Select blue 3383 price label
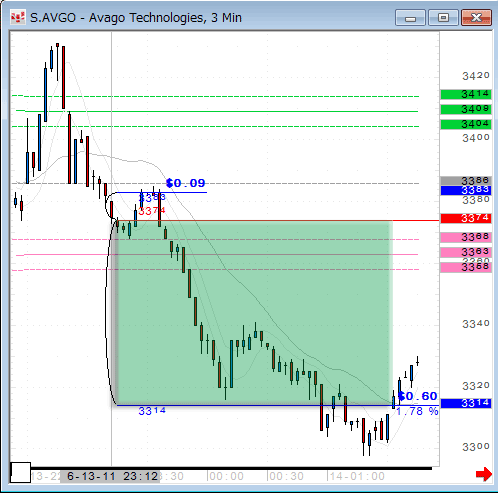The image size is (498, 493). point(466,190)
